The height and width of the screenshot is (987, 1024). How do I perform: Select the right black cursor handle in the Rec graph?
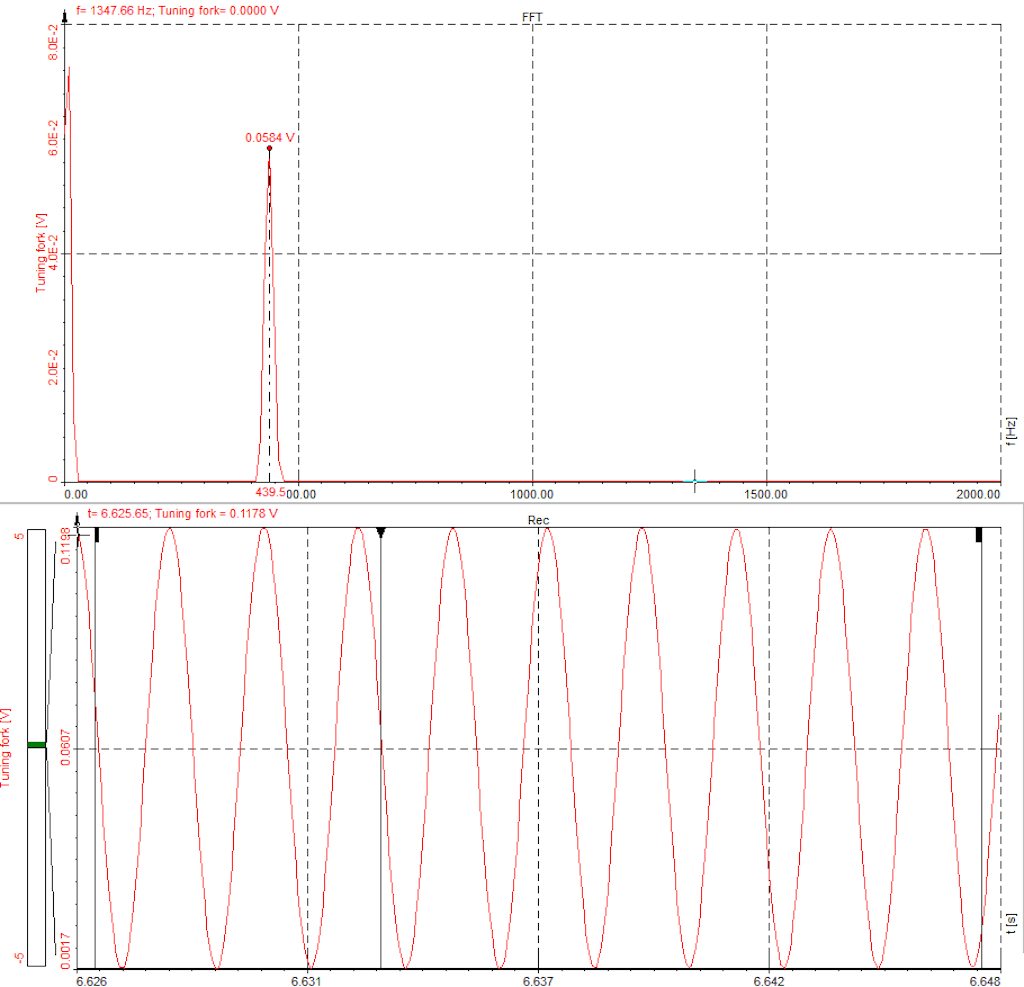click(979, 535)
